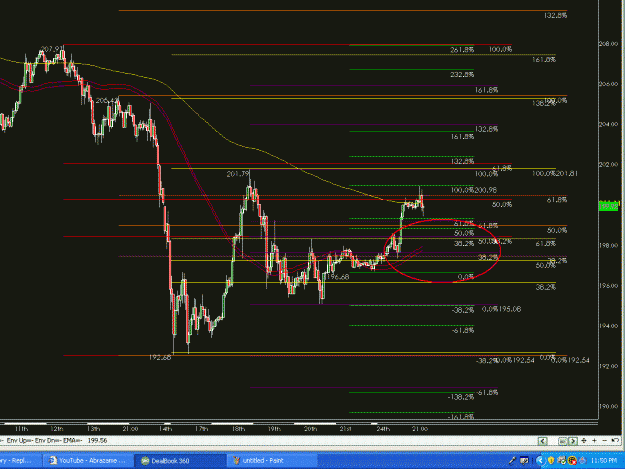Click the 196.68 price label on chart

click(338, 277)
